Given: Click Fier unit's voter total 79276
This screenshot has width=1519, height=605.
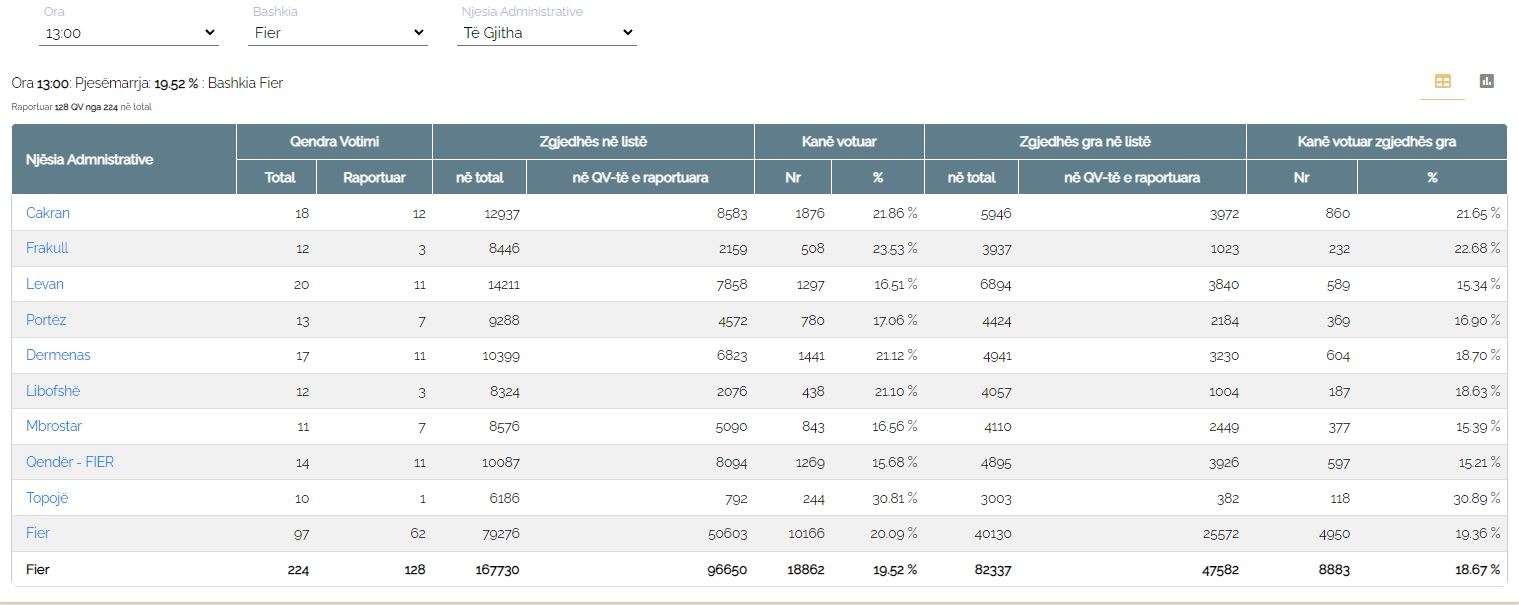Looking at the screenshot, I should (x=500, y=533).
